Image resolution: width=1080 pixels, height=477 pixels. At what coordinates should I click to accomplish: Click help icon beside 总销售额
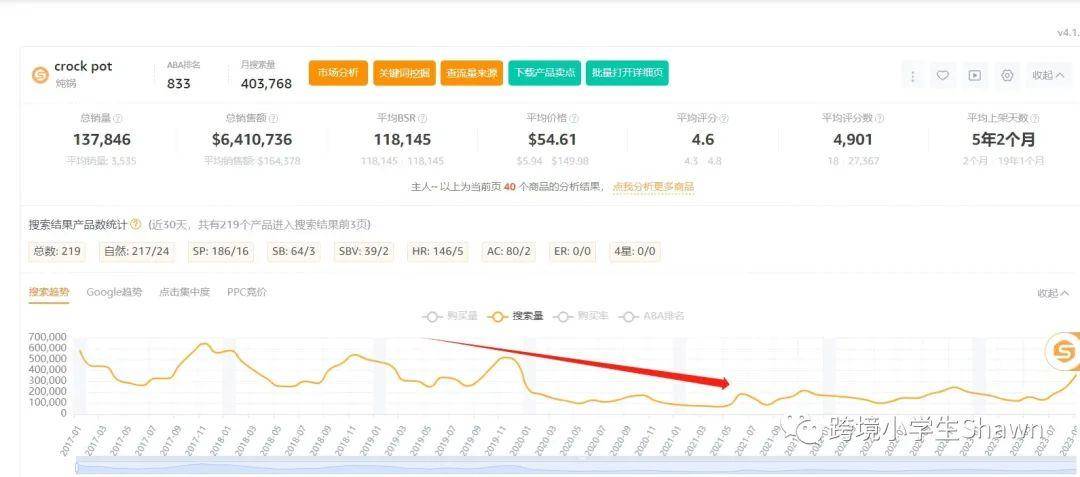pyautogui.click(x=273, y=118)
